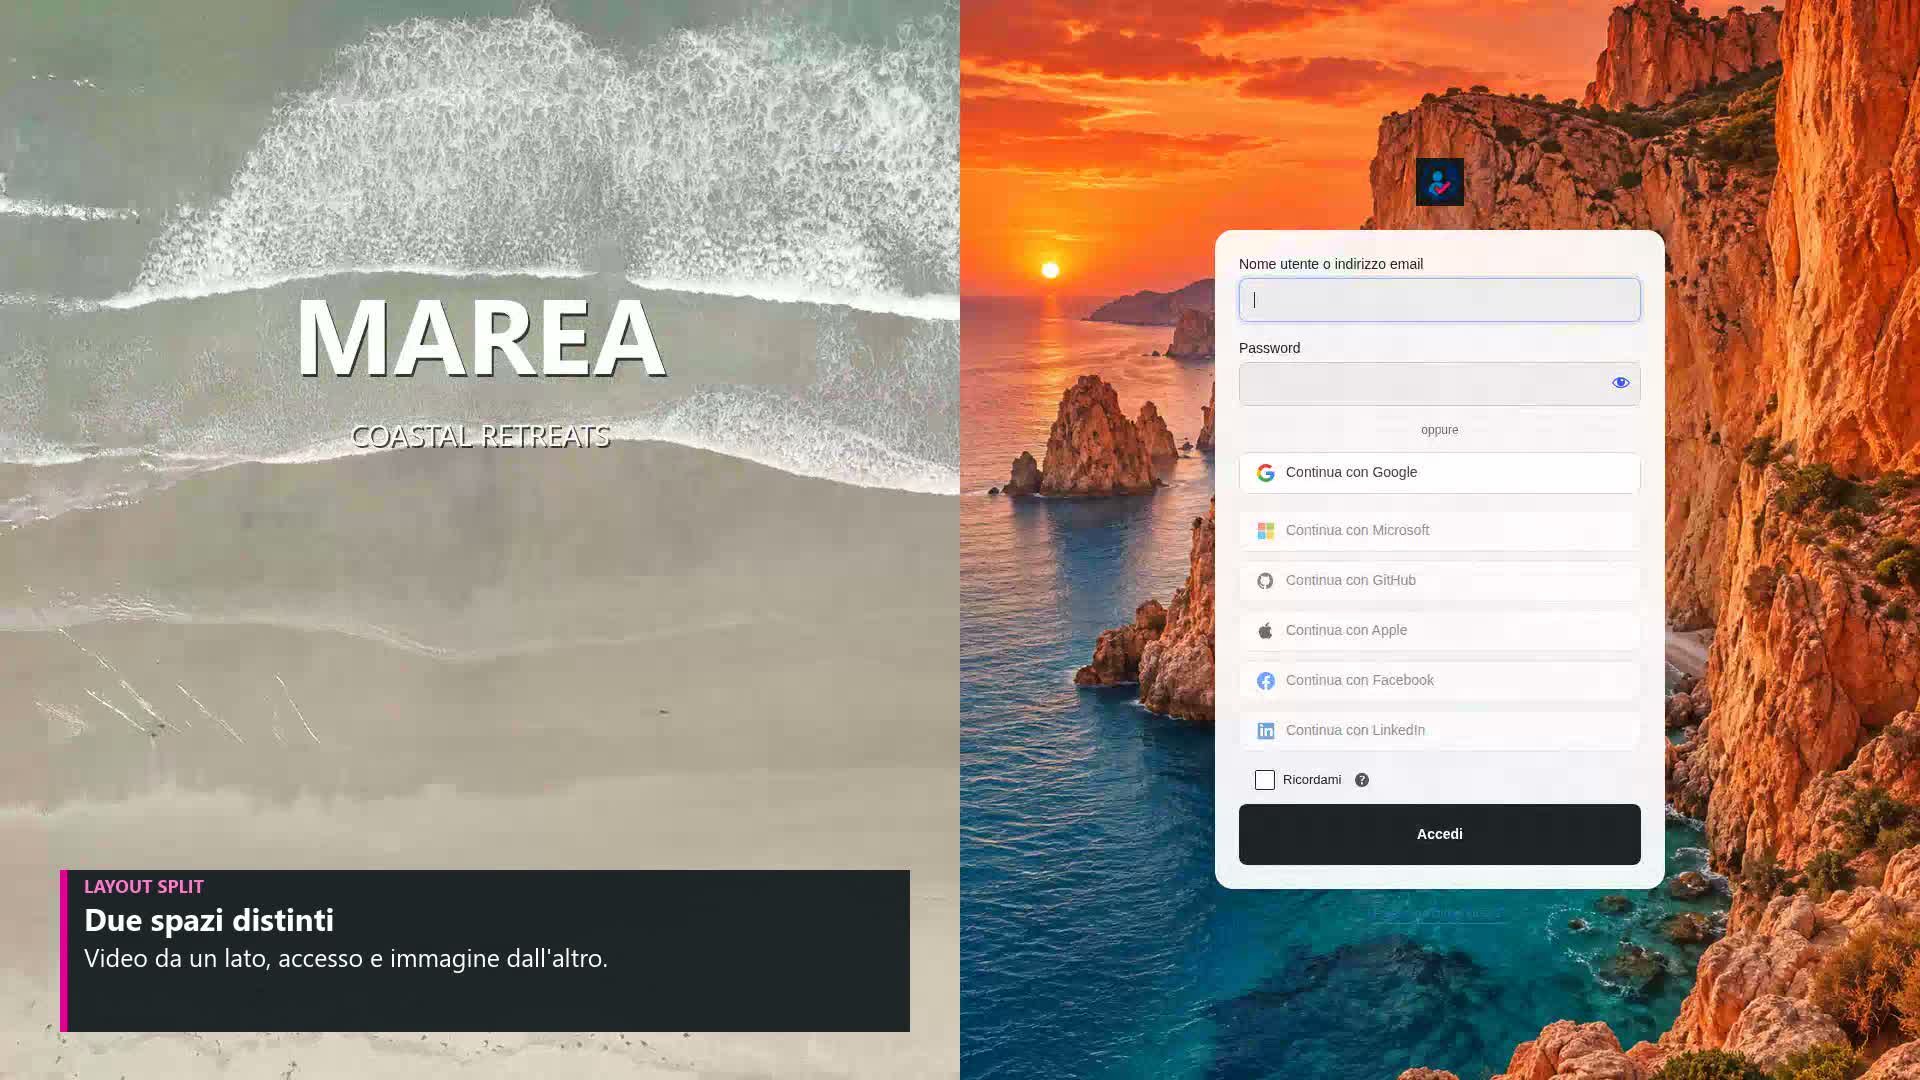Click the Due spazi distinti heading
This screenshot has width=1920, height=1080.
(209, 920)
